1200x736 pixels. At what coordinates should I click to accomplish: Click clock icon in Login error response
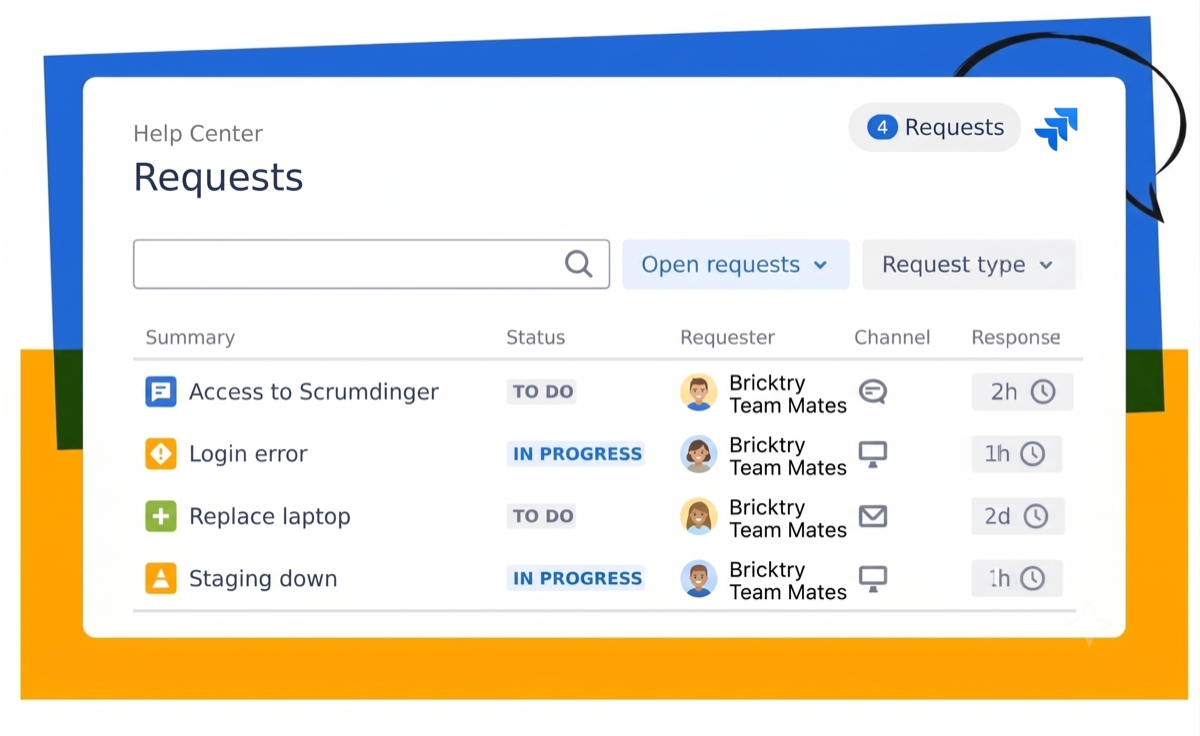coord(1032,454)
